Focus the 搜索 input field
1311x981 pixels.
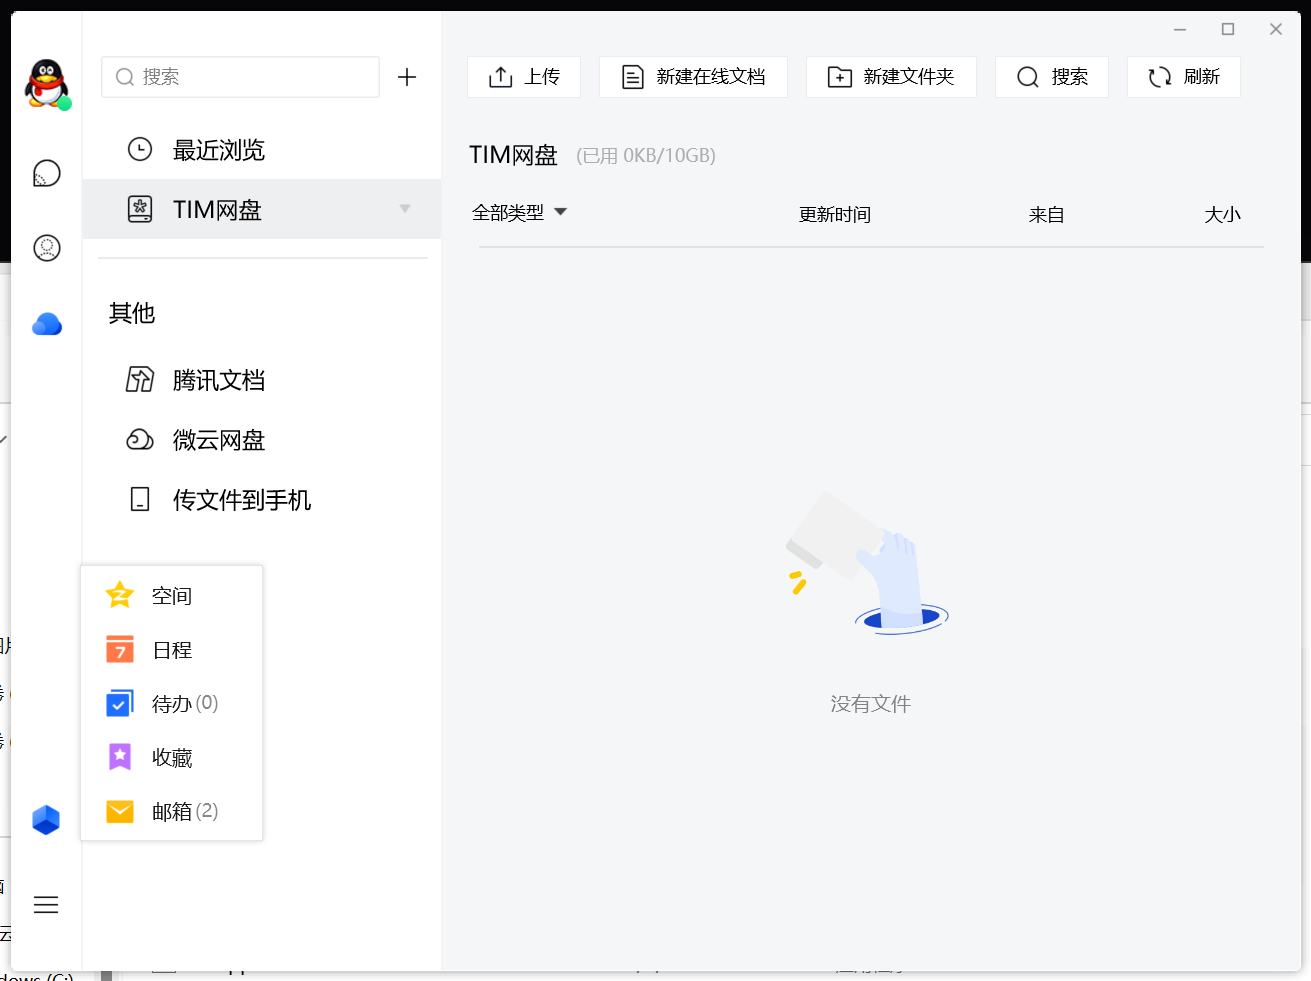[240, 77]
